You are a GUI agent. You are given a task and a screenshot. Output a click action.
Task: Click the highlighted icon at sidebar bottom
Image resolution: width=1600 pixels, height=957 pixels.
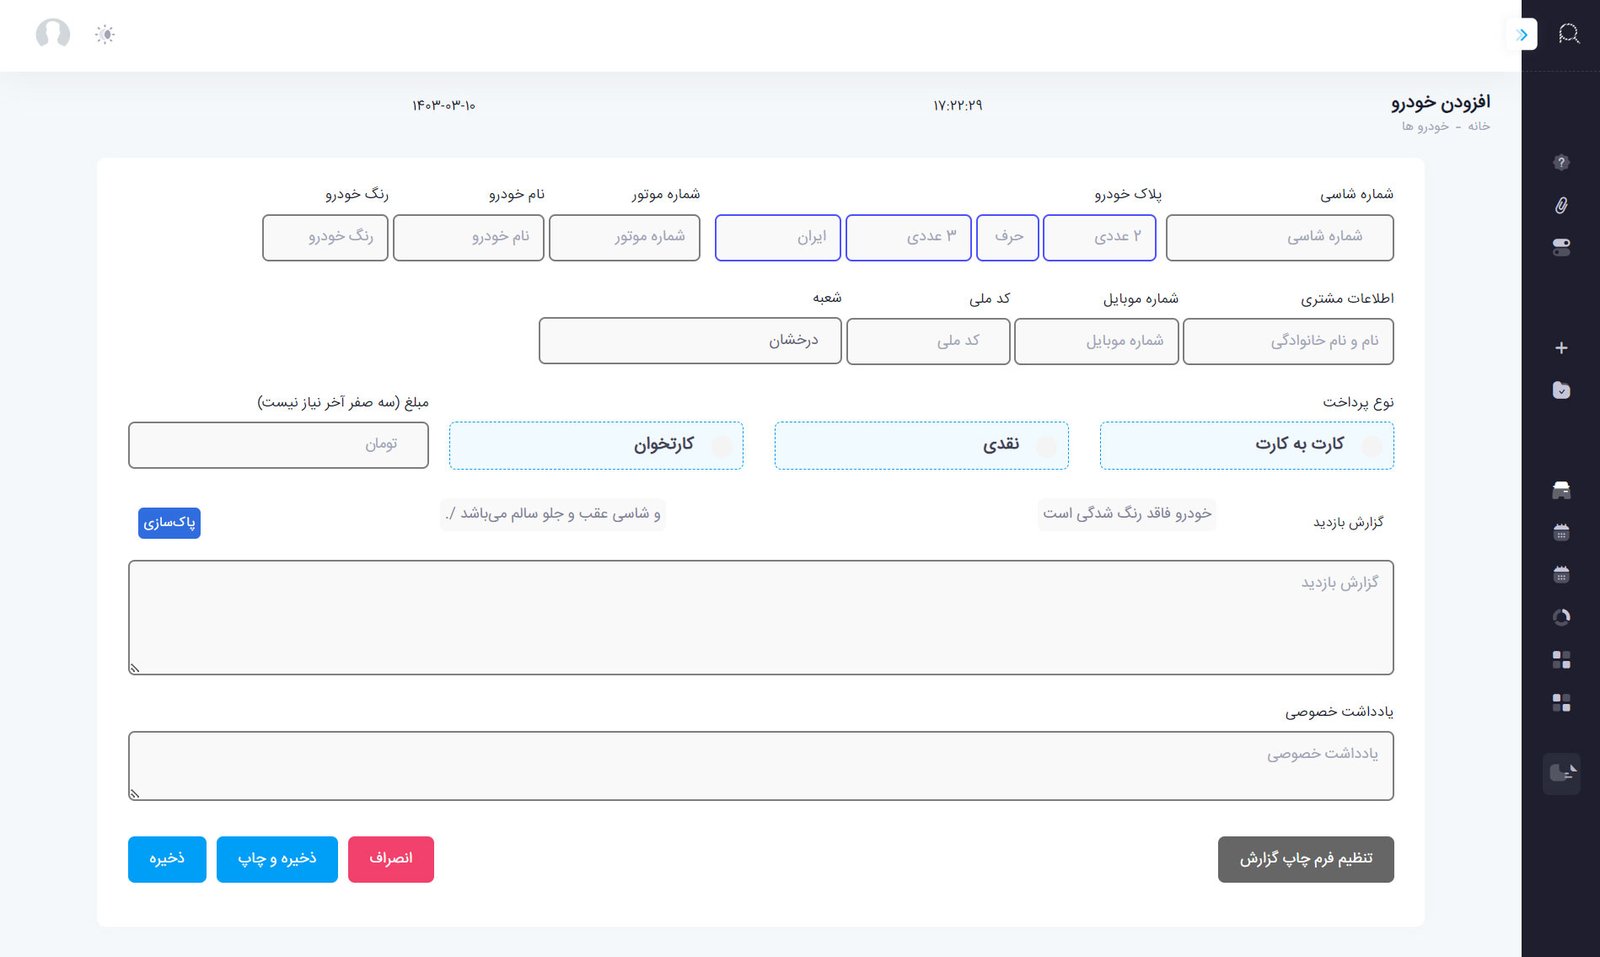1561,773
